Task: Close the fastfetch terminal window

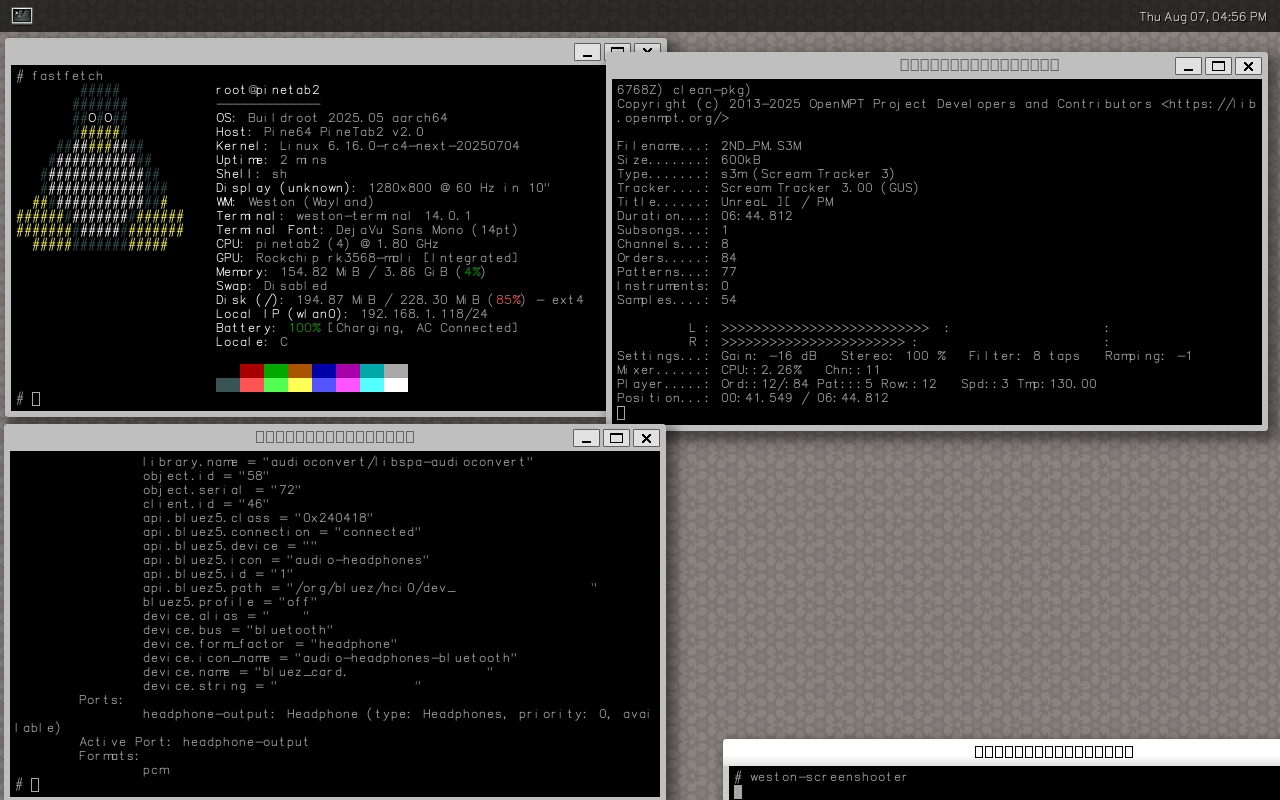Action: click(647, 52)
